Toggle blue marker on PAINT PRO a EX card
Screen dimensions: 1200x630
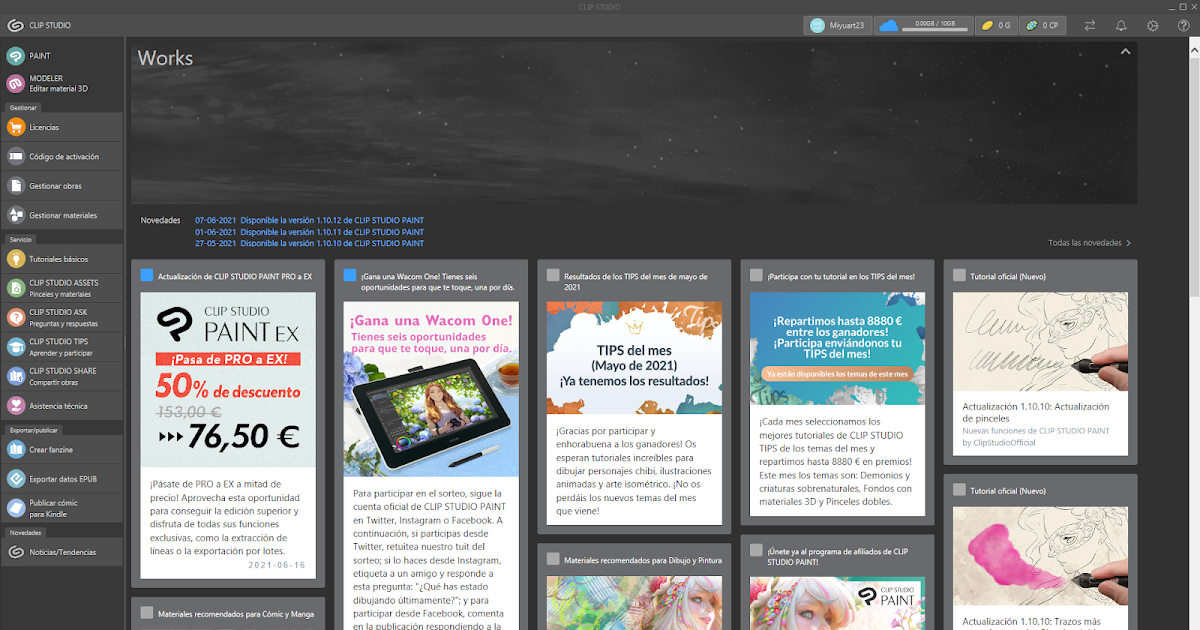(148, 275)
